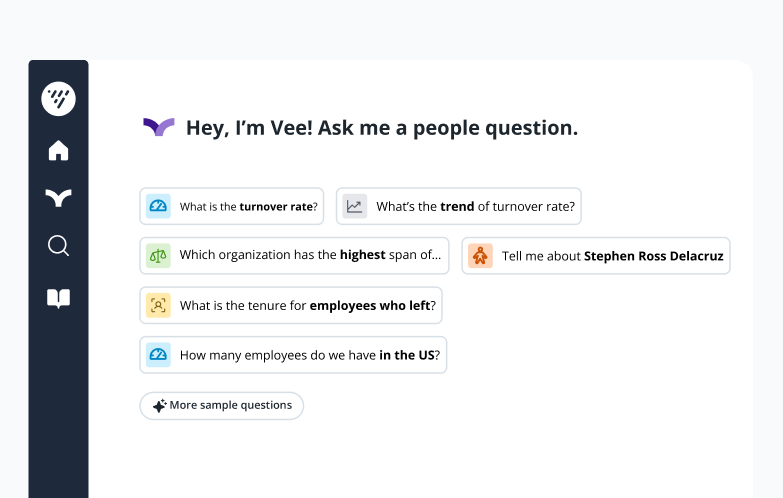
Task: Open the guidebook book icon in sidebar
Action: pyautogui.click(x=58, y=298)
